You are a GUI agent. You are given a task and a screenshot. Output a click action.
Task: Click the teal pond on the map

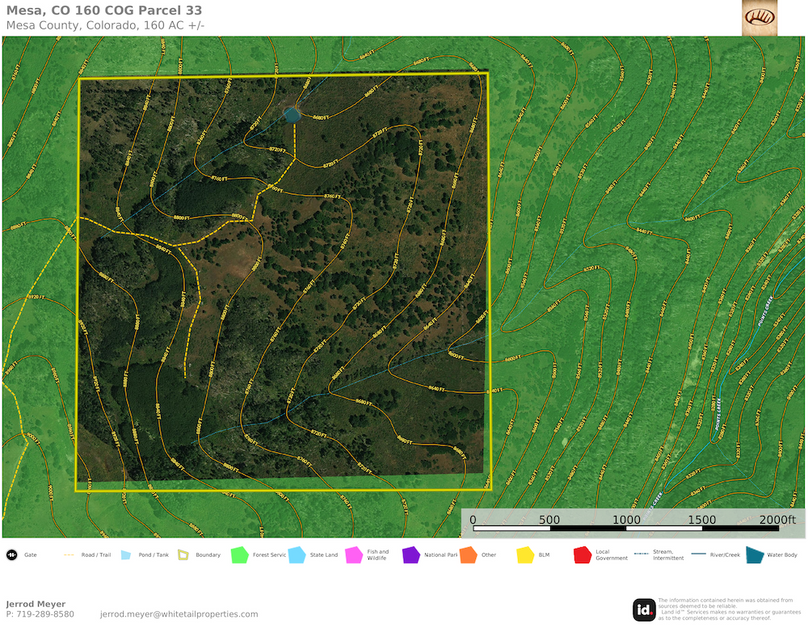click(x=291, y=115)
